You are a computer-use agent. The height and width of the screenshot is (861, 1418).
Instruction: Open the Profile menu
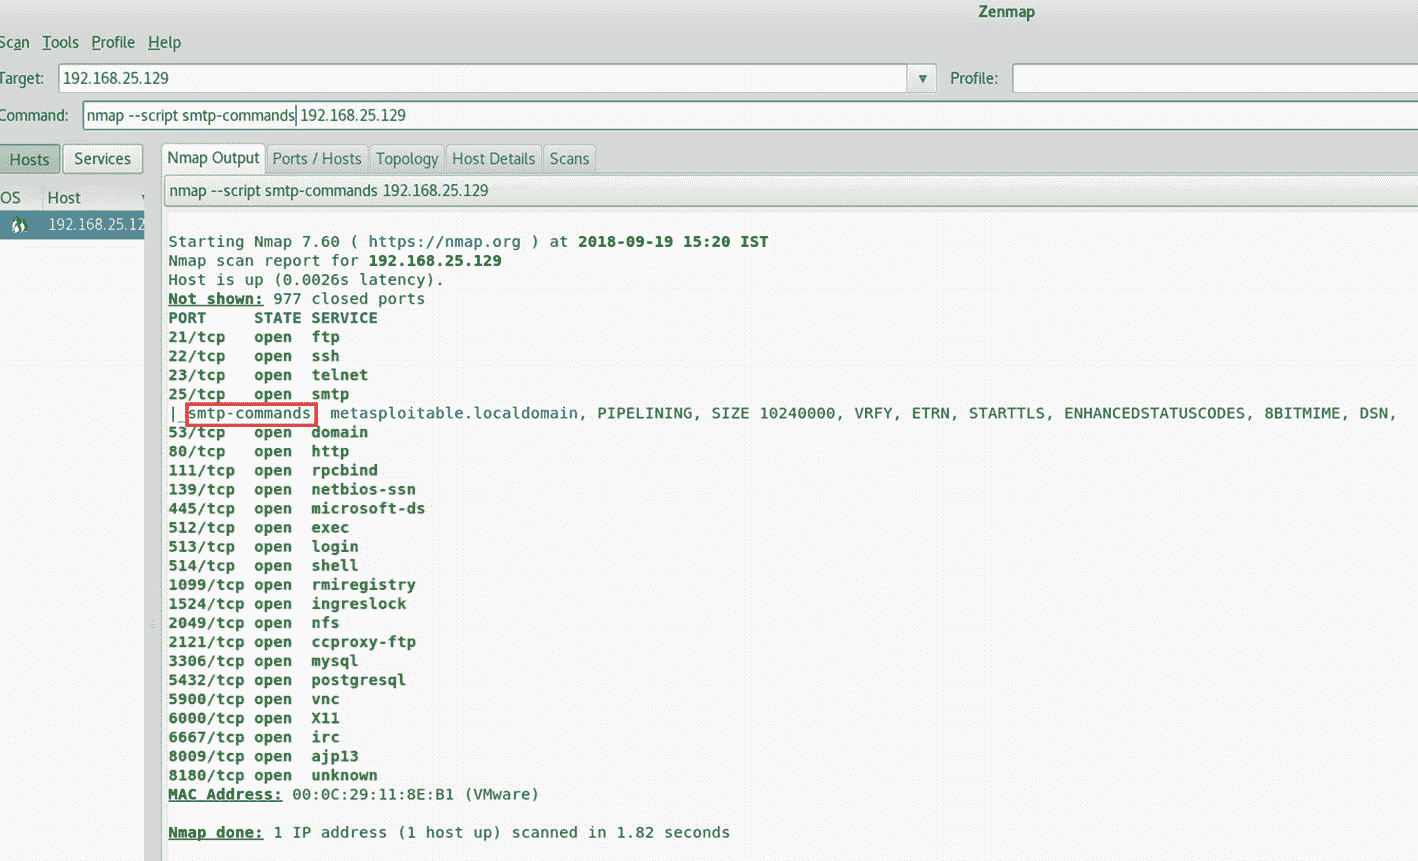(x=113, y=42)
